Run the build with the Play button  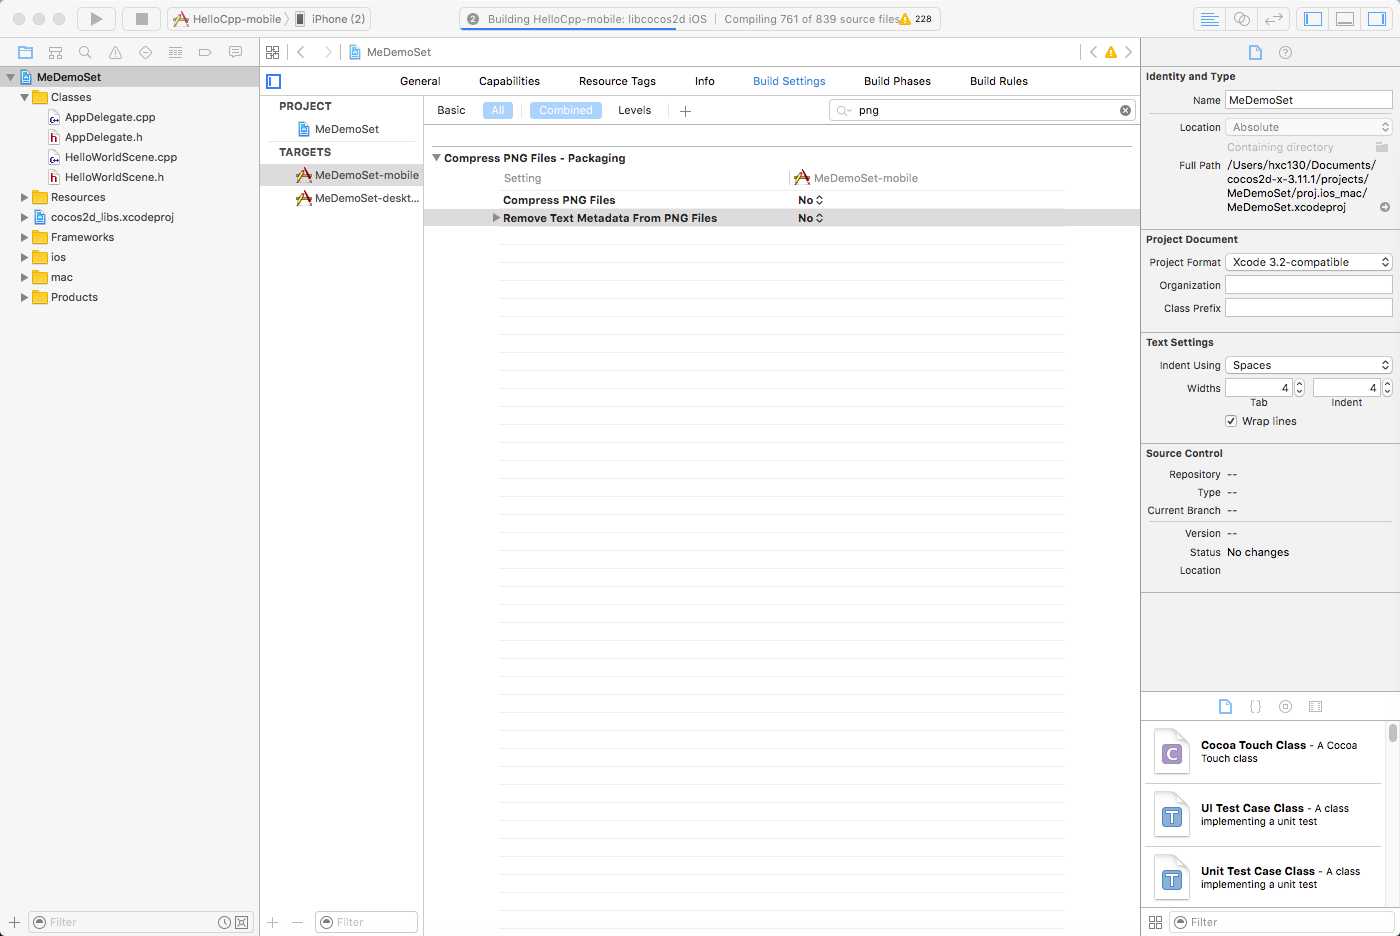click(96, 18)
